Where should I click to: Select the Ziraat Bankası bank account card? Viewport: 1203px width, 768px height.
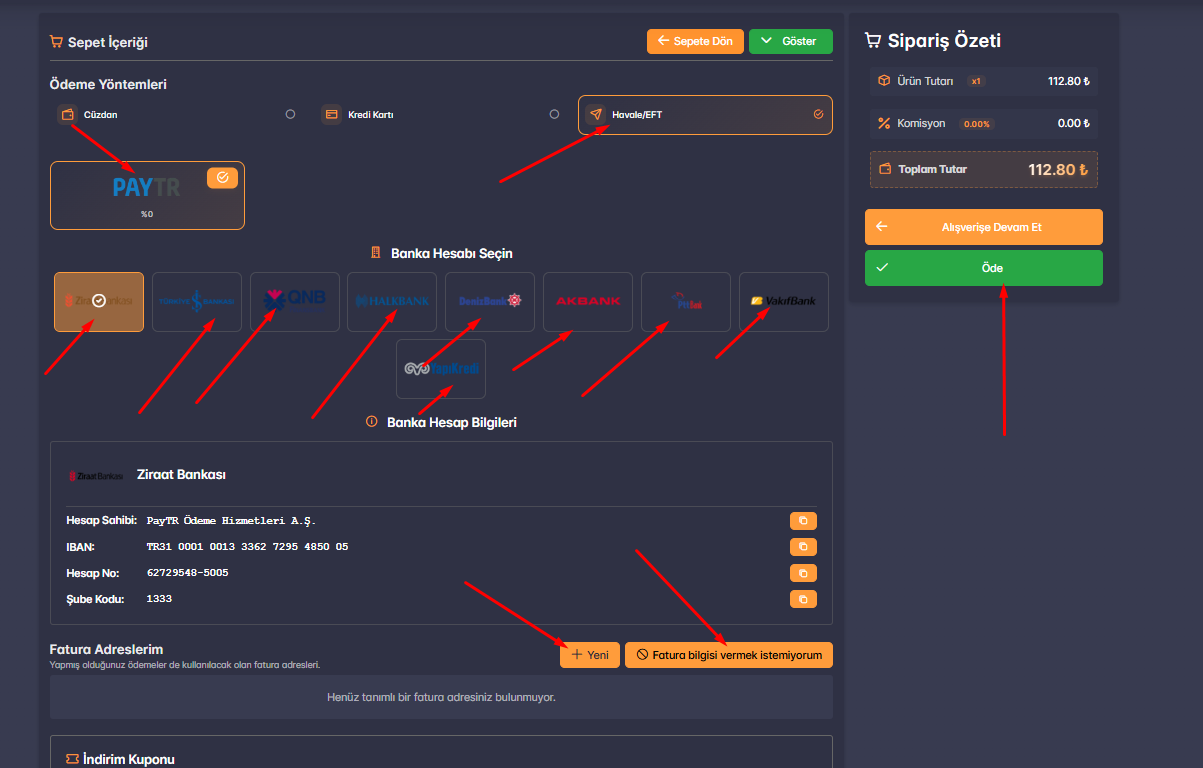pos(99,301)
